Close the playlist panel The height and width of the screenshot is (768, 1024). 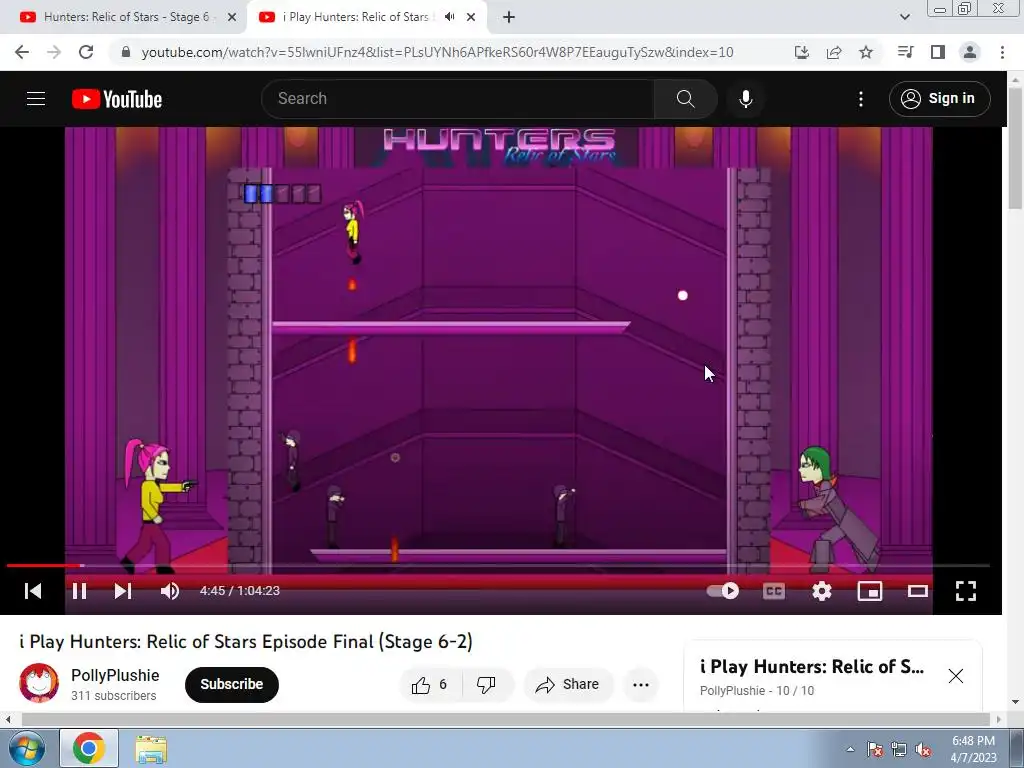click(x=955, y=676)
